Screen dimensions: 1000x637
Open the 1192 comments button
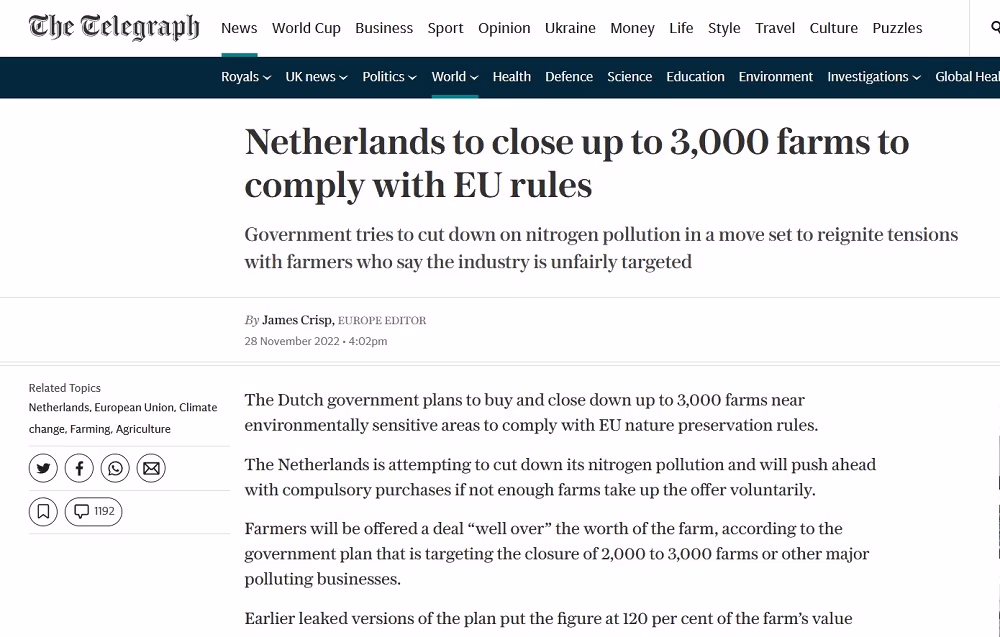click(93, 511)
